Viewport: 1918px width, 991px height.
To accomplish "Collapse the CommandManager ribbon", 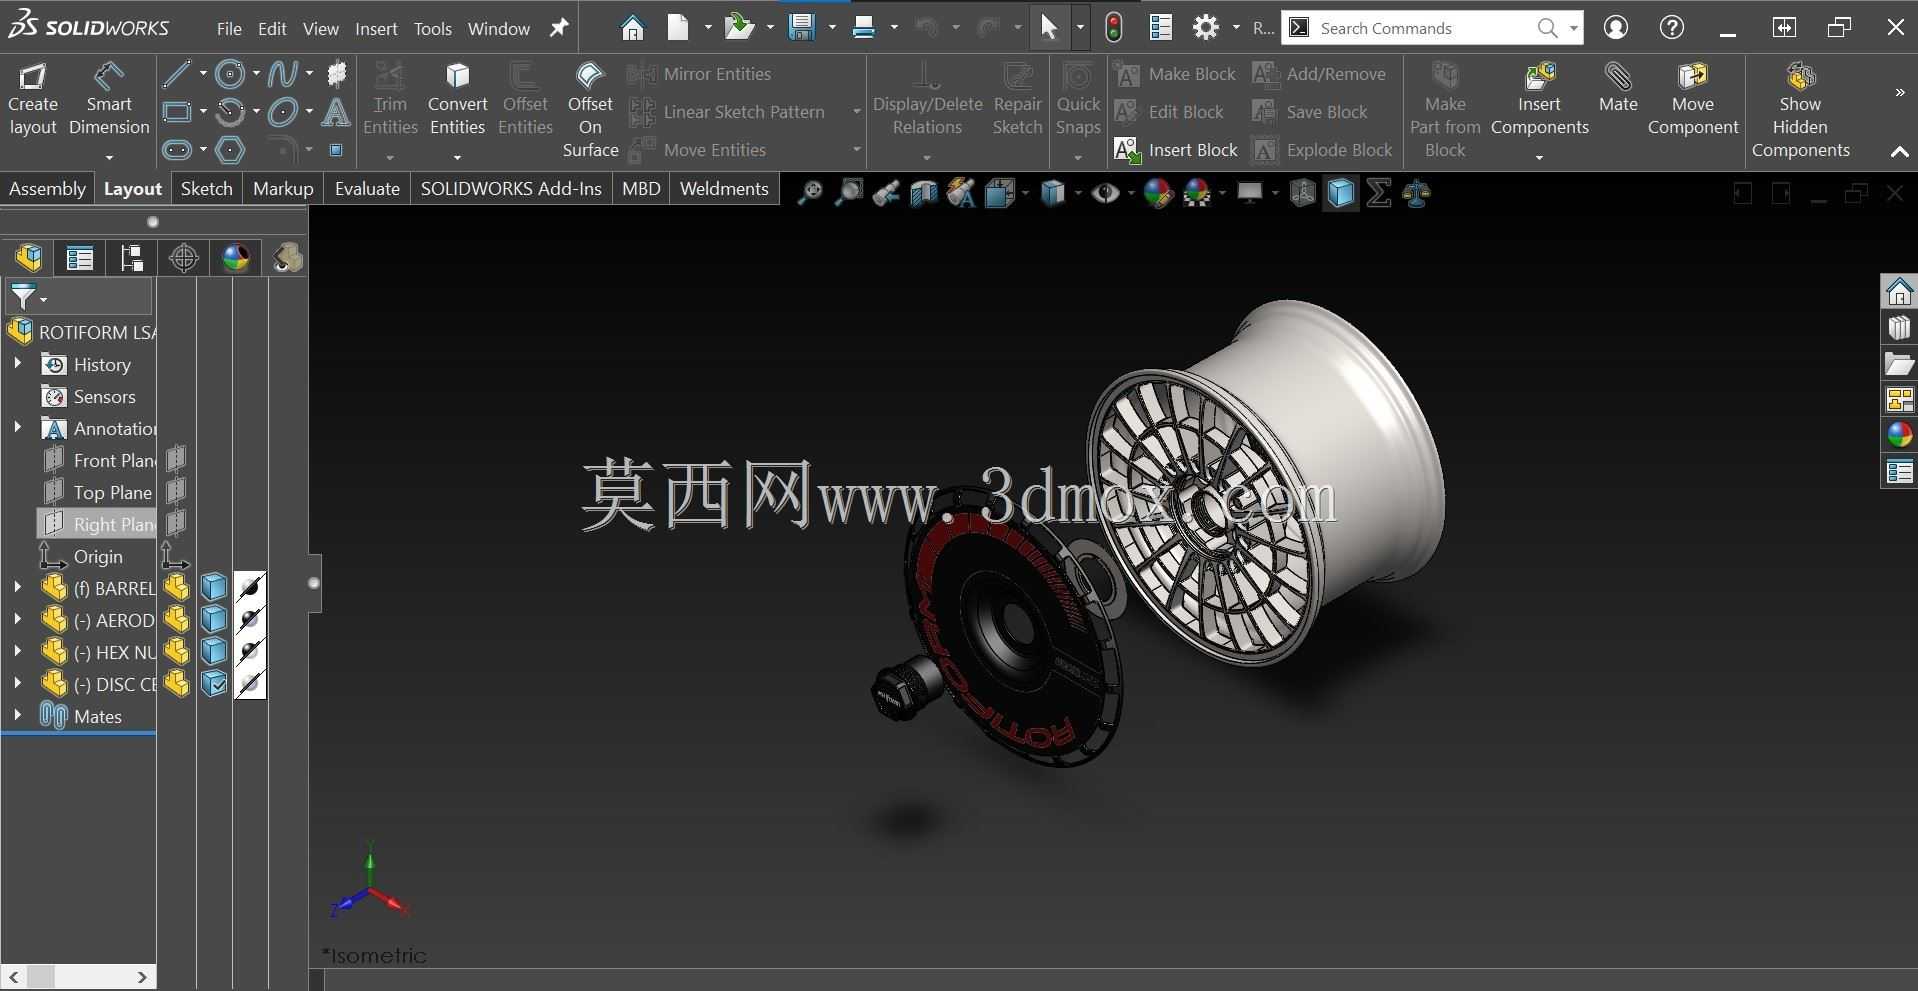I will 1899,152.
